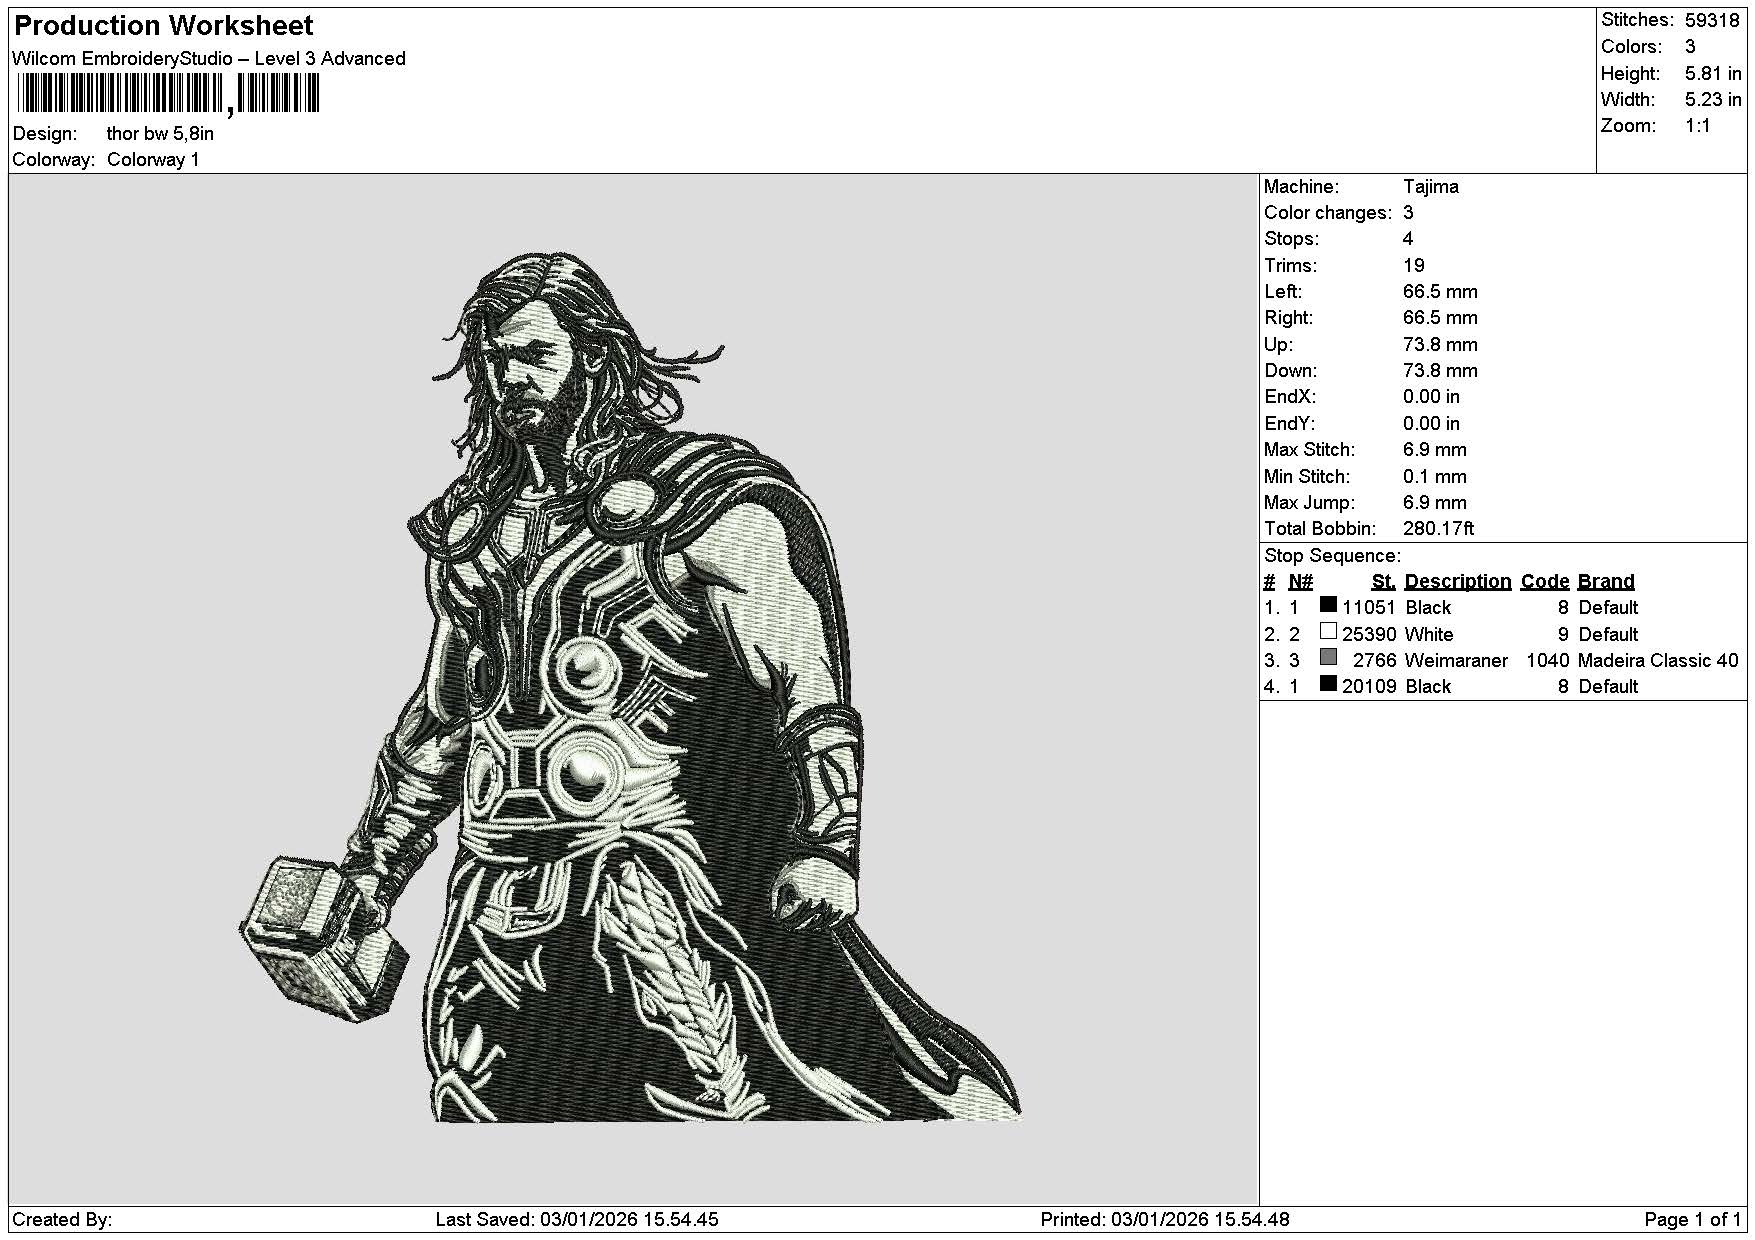1755x1240 pixels.
Task: Click "Wilcom EmbroideryStudio – Level 3 Advanced" text
Action: click(209, 58)
